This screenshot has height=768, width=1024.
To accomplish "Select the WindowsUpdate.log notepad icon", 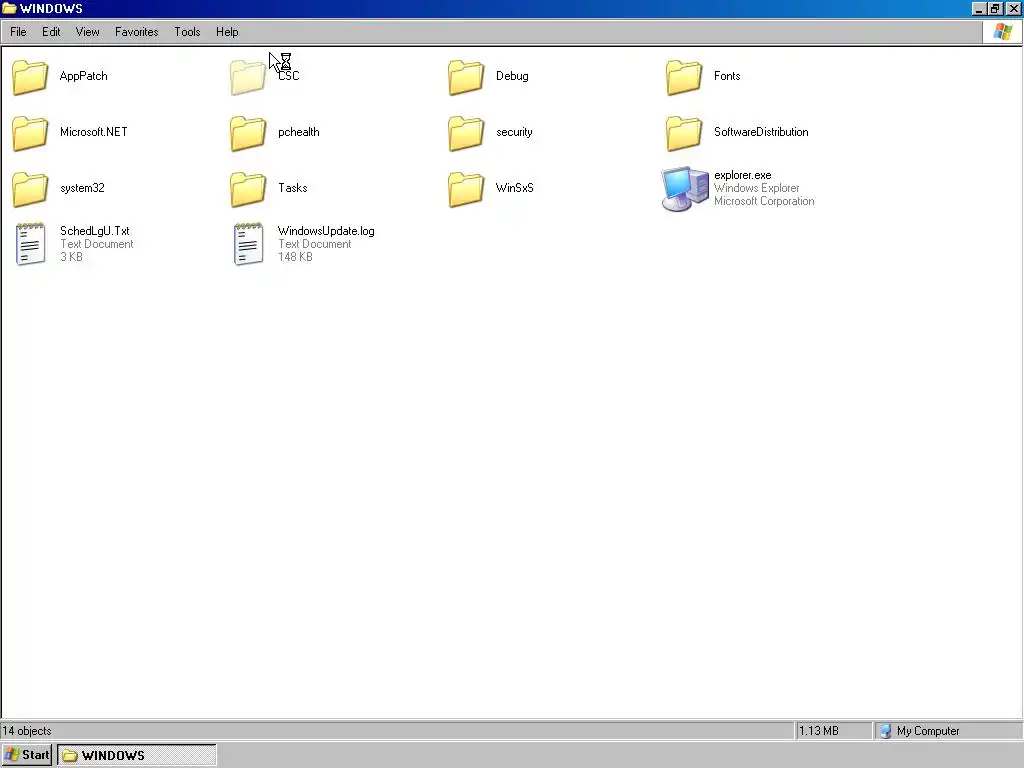I will (249, 244).
